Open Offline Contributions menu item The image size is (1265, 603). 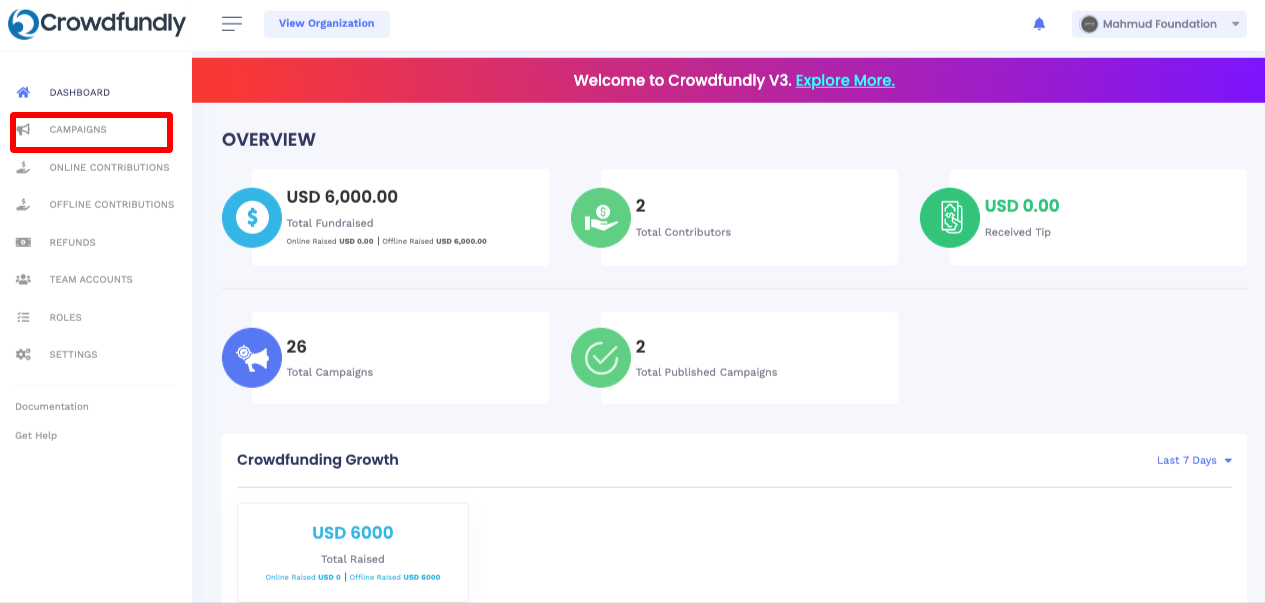click(112, 204)
